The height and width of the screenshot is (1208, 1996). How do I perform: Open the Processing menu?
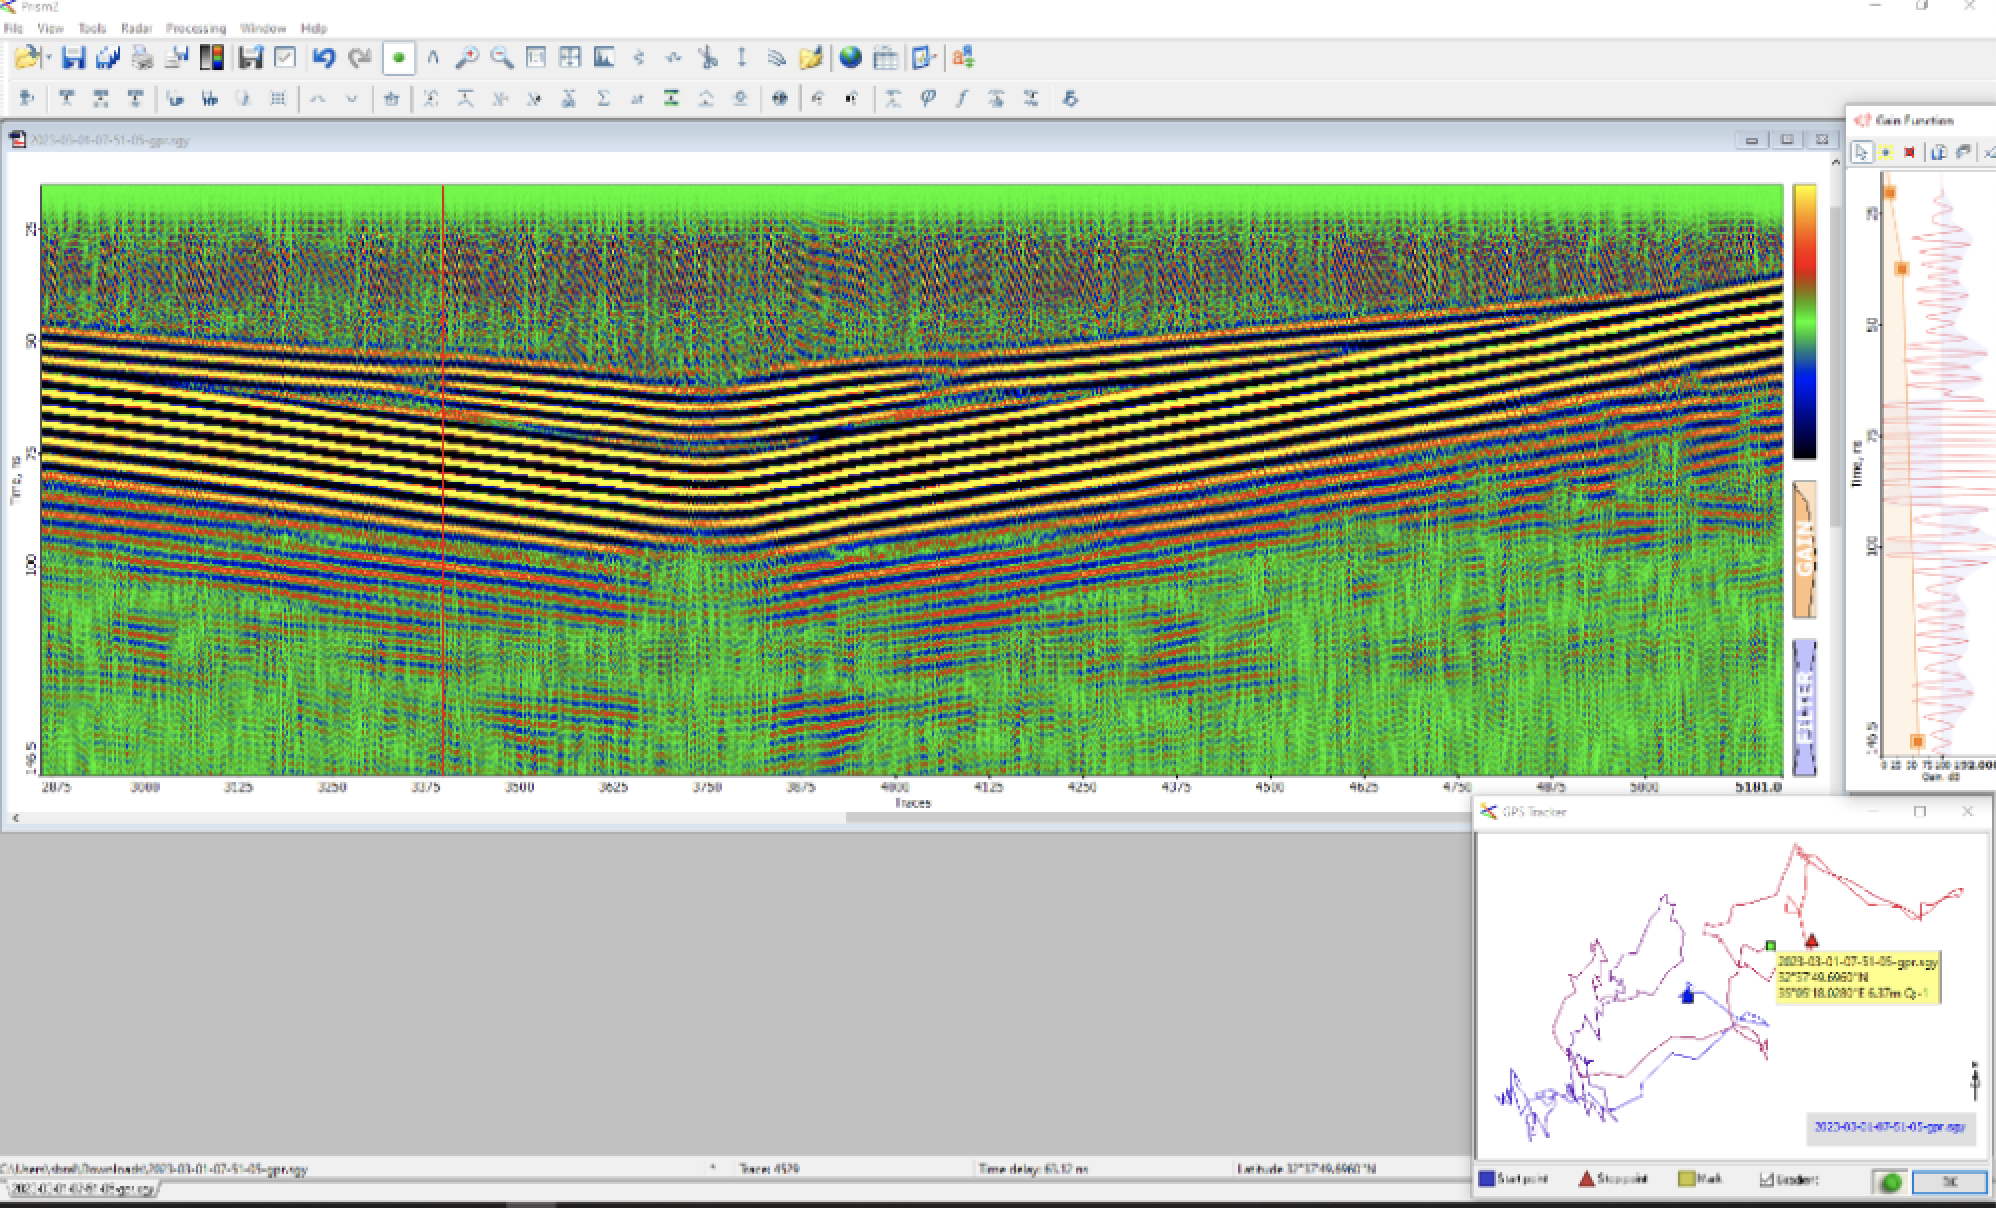(x=195, y=28)
